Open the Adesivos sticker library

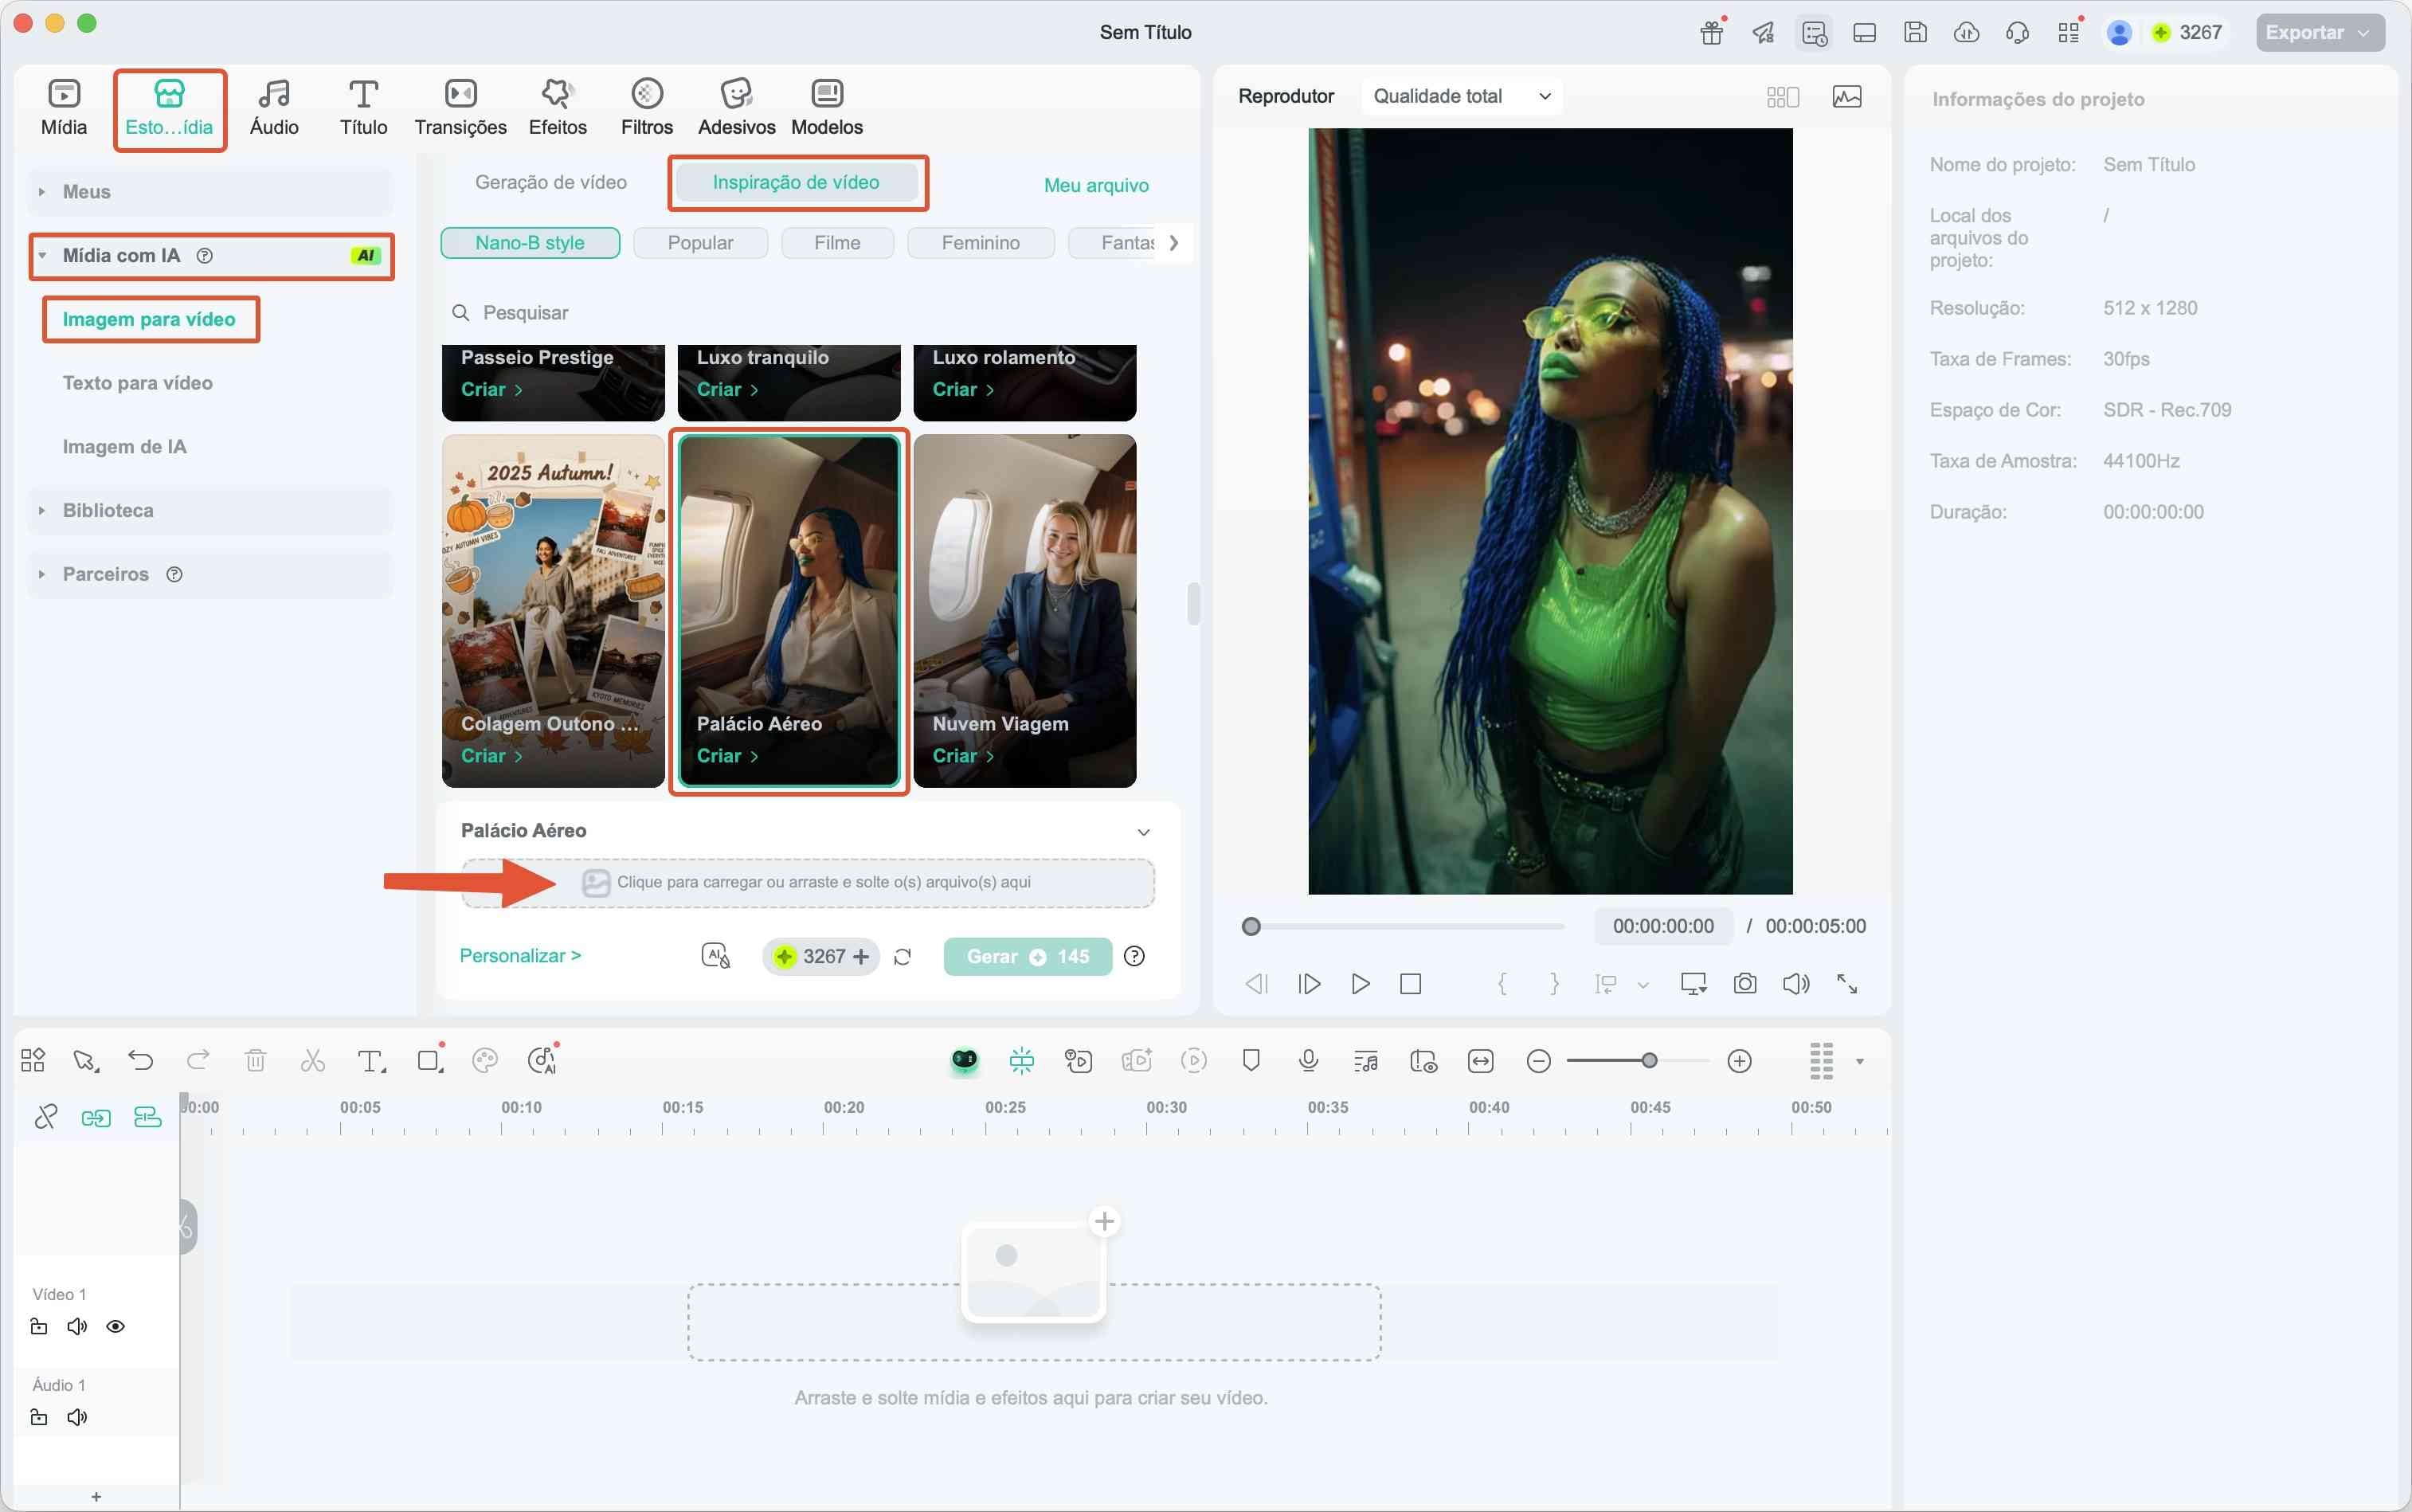coord(736,107)
